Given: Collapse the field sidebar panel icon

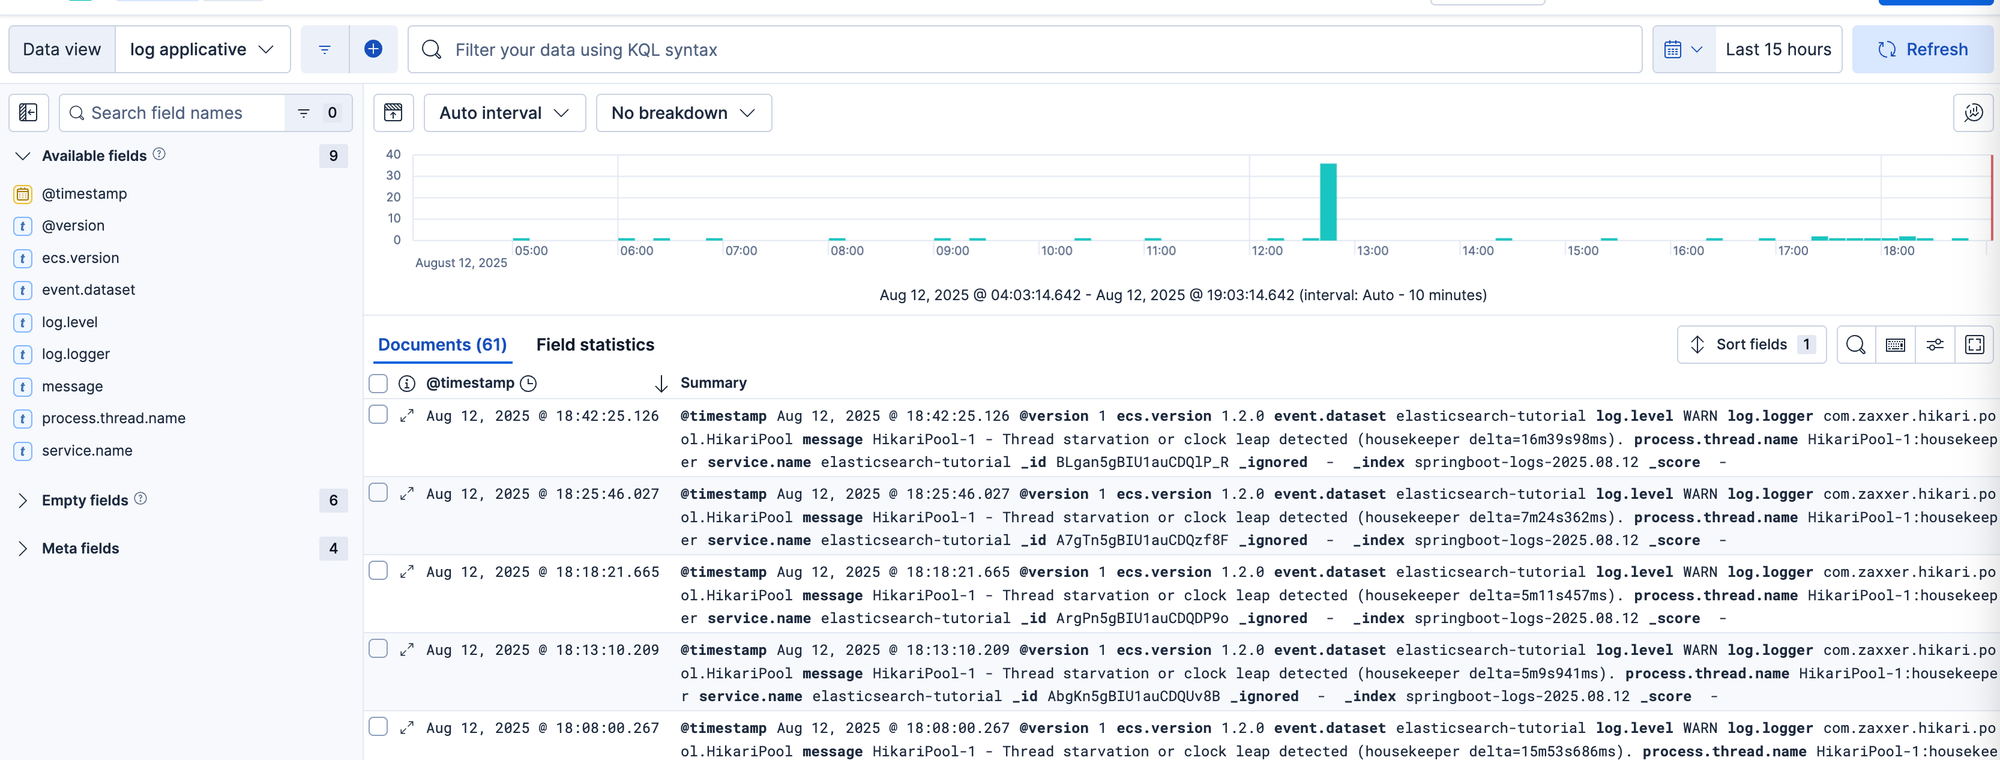Looking at the screenshot, I should (29, 113).
